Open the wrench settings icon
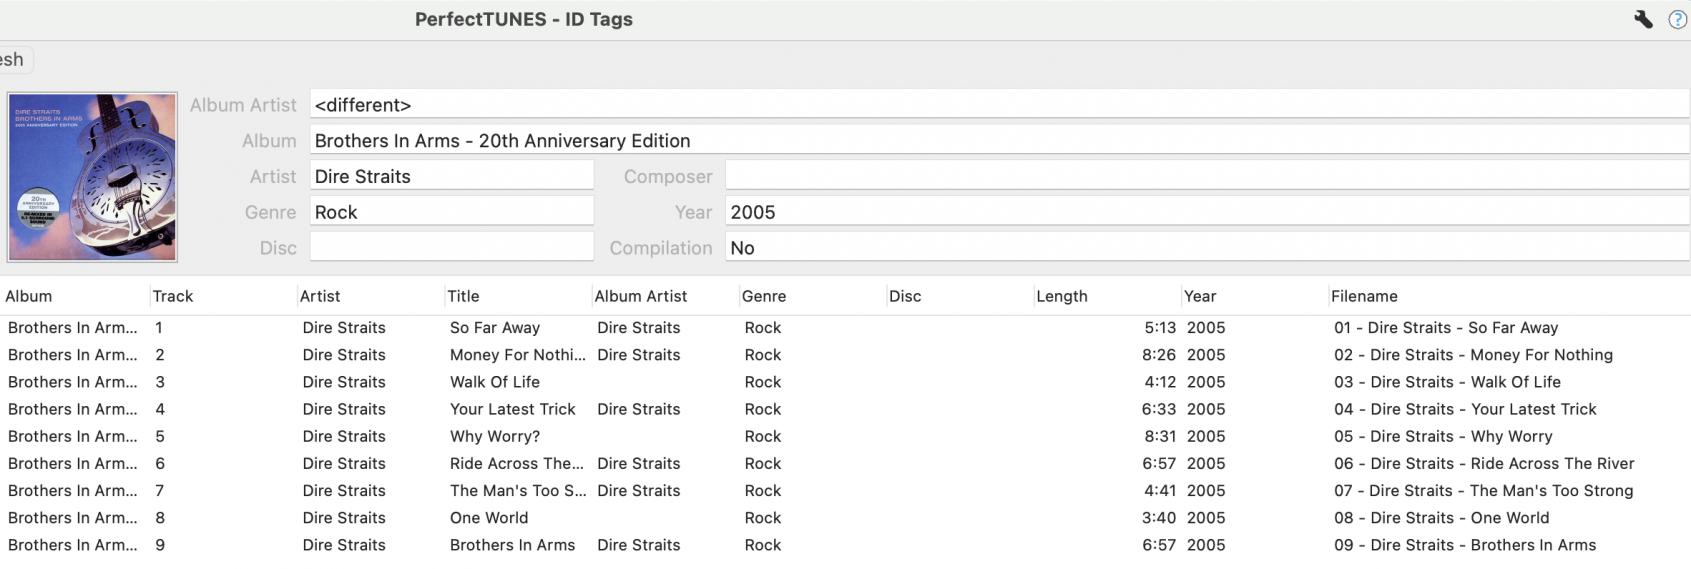This screenshot has width=1691, height=569. (1643, 19)
